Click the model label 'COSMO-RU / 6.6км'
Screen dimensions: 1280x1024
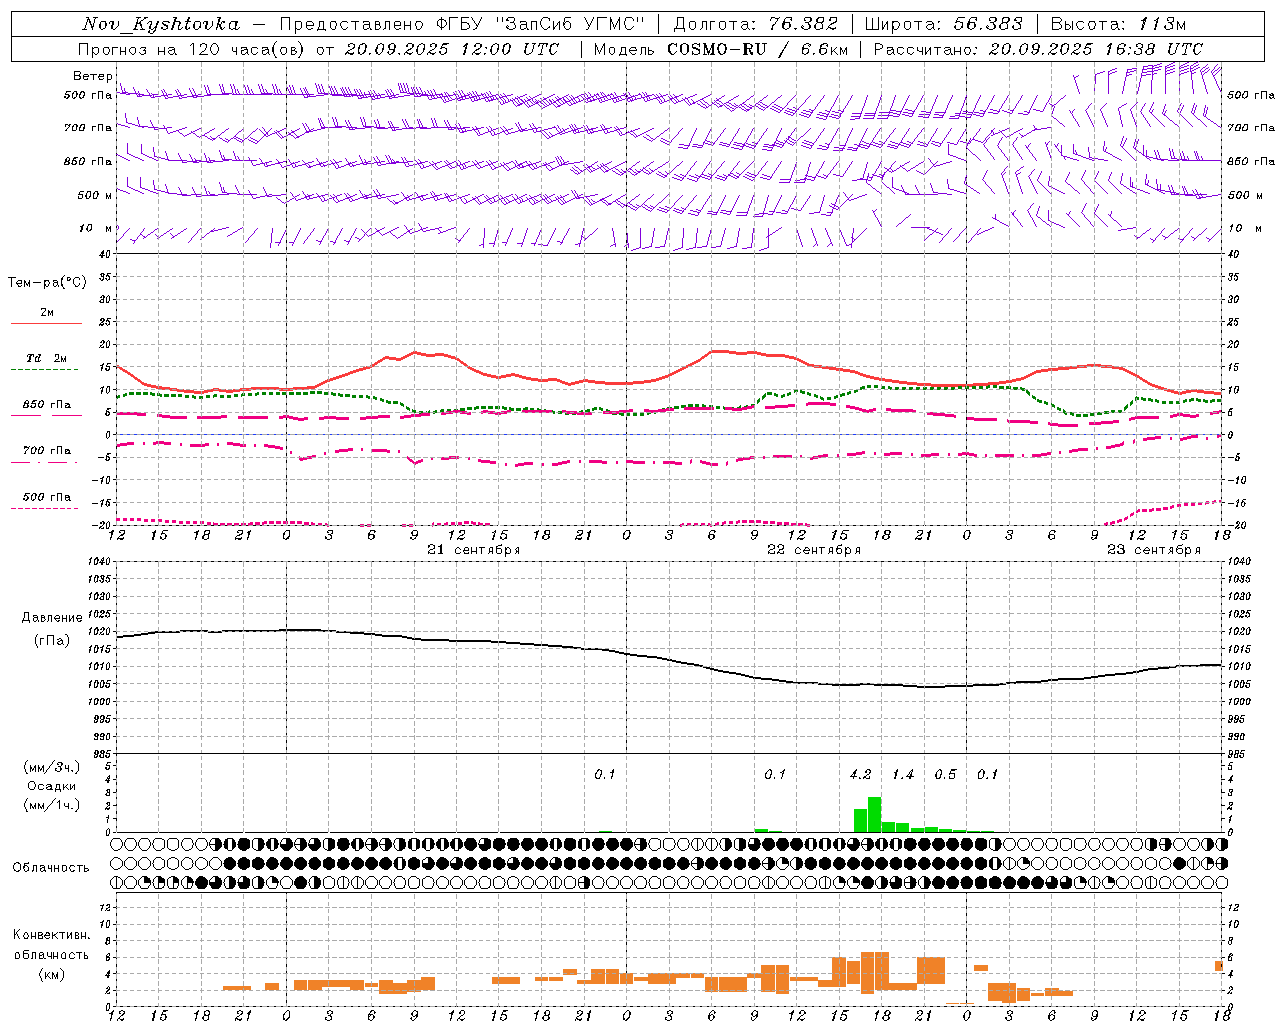coord(758,49)
